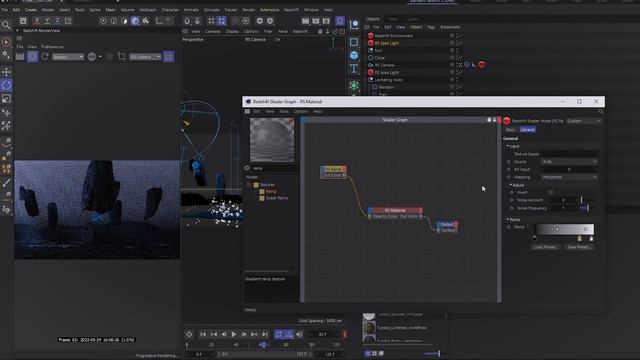Click the black gradient knot under Ramp
Image resolution: width=640 pixels, height=360 pixels.
coord(535,238)
